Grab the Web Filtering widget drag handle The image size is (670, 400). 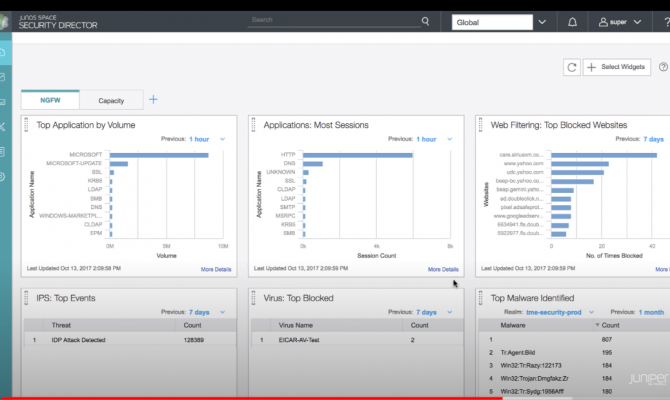481,125
